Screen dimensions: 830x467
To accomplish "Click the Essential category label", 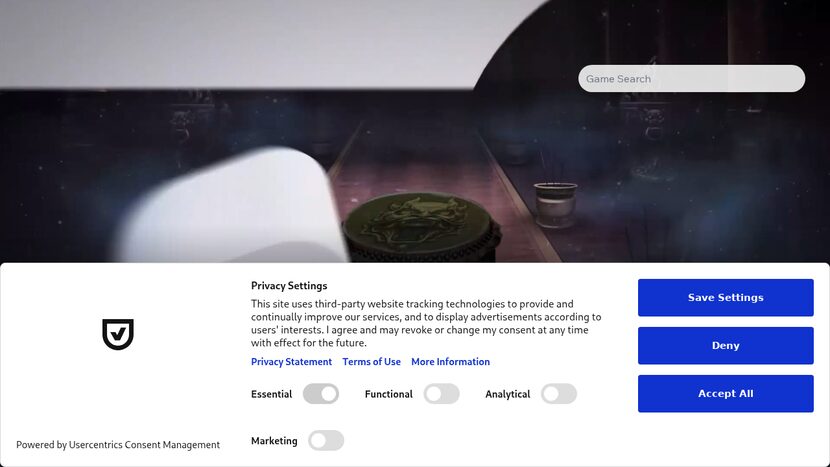I will (272, 394).
